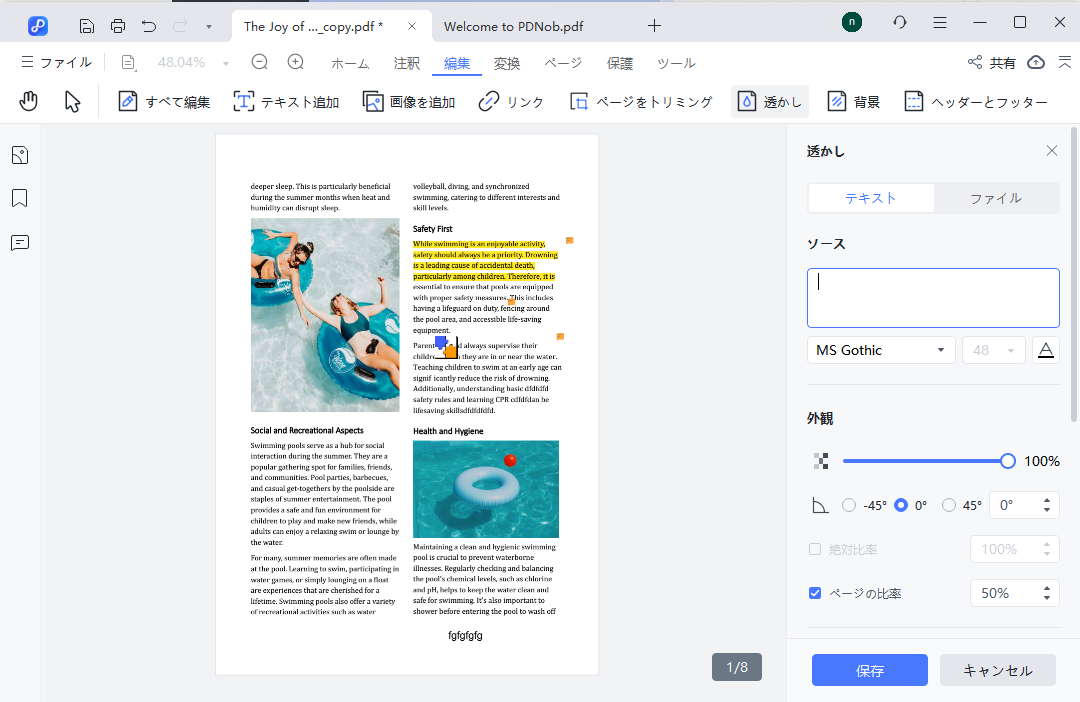Viewport: 1080px width, 702px height.
Task: Select the 45° rotation radio button
Action: tap(949, 505)
